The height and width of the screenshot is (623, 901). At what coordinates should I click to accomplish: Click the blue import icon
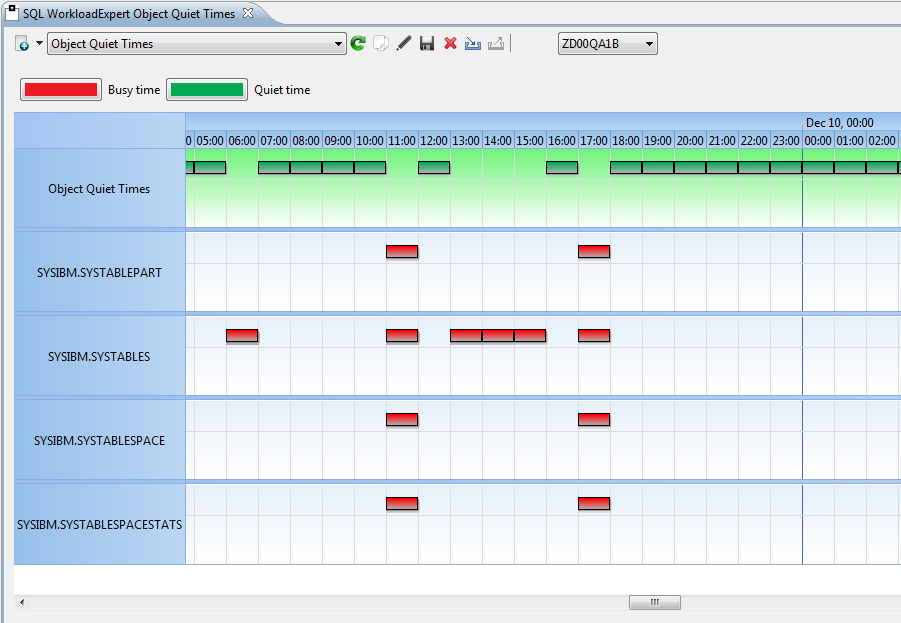pos(473,44)
